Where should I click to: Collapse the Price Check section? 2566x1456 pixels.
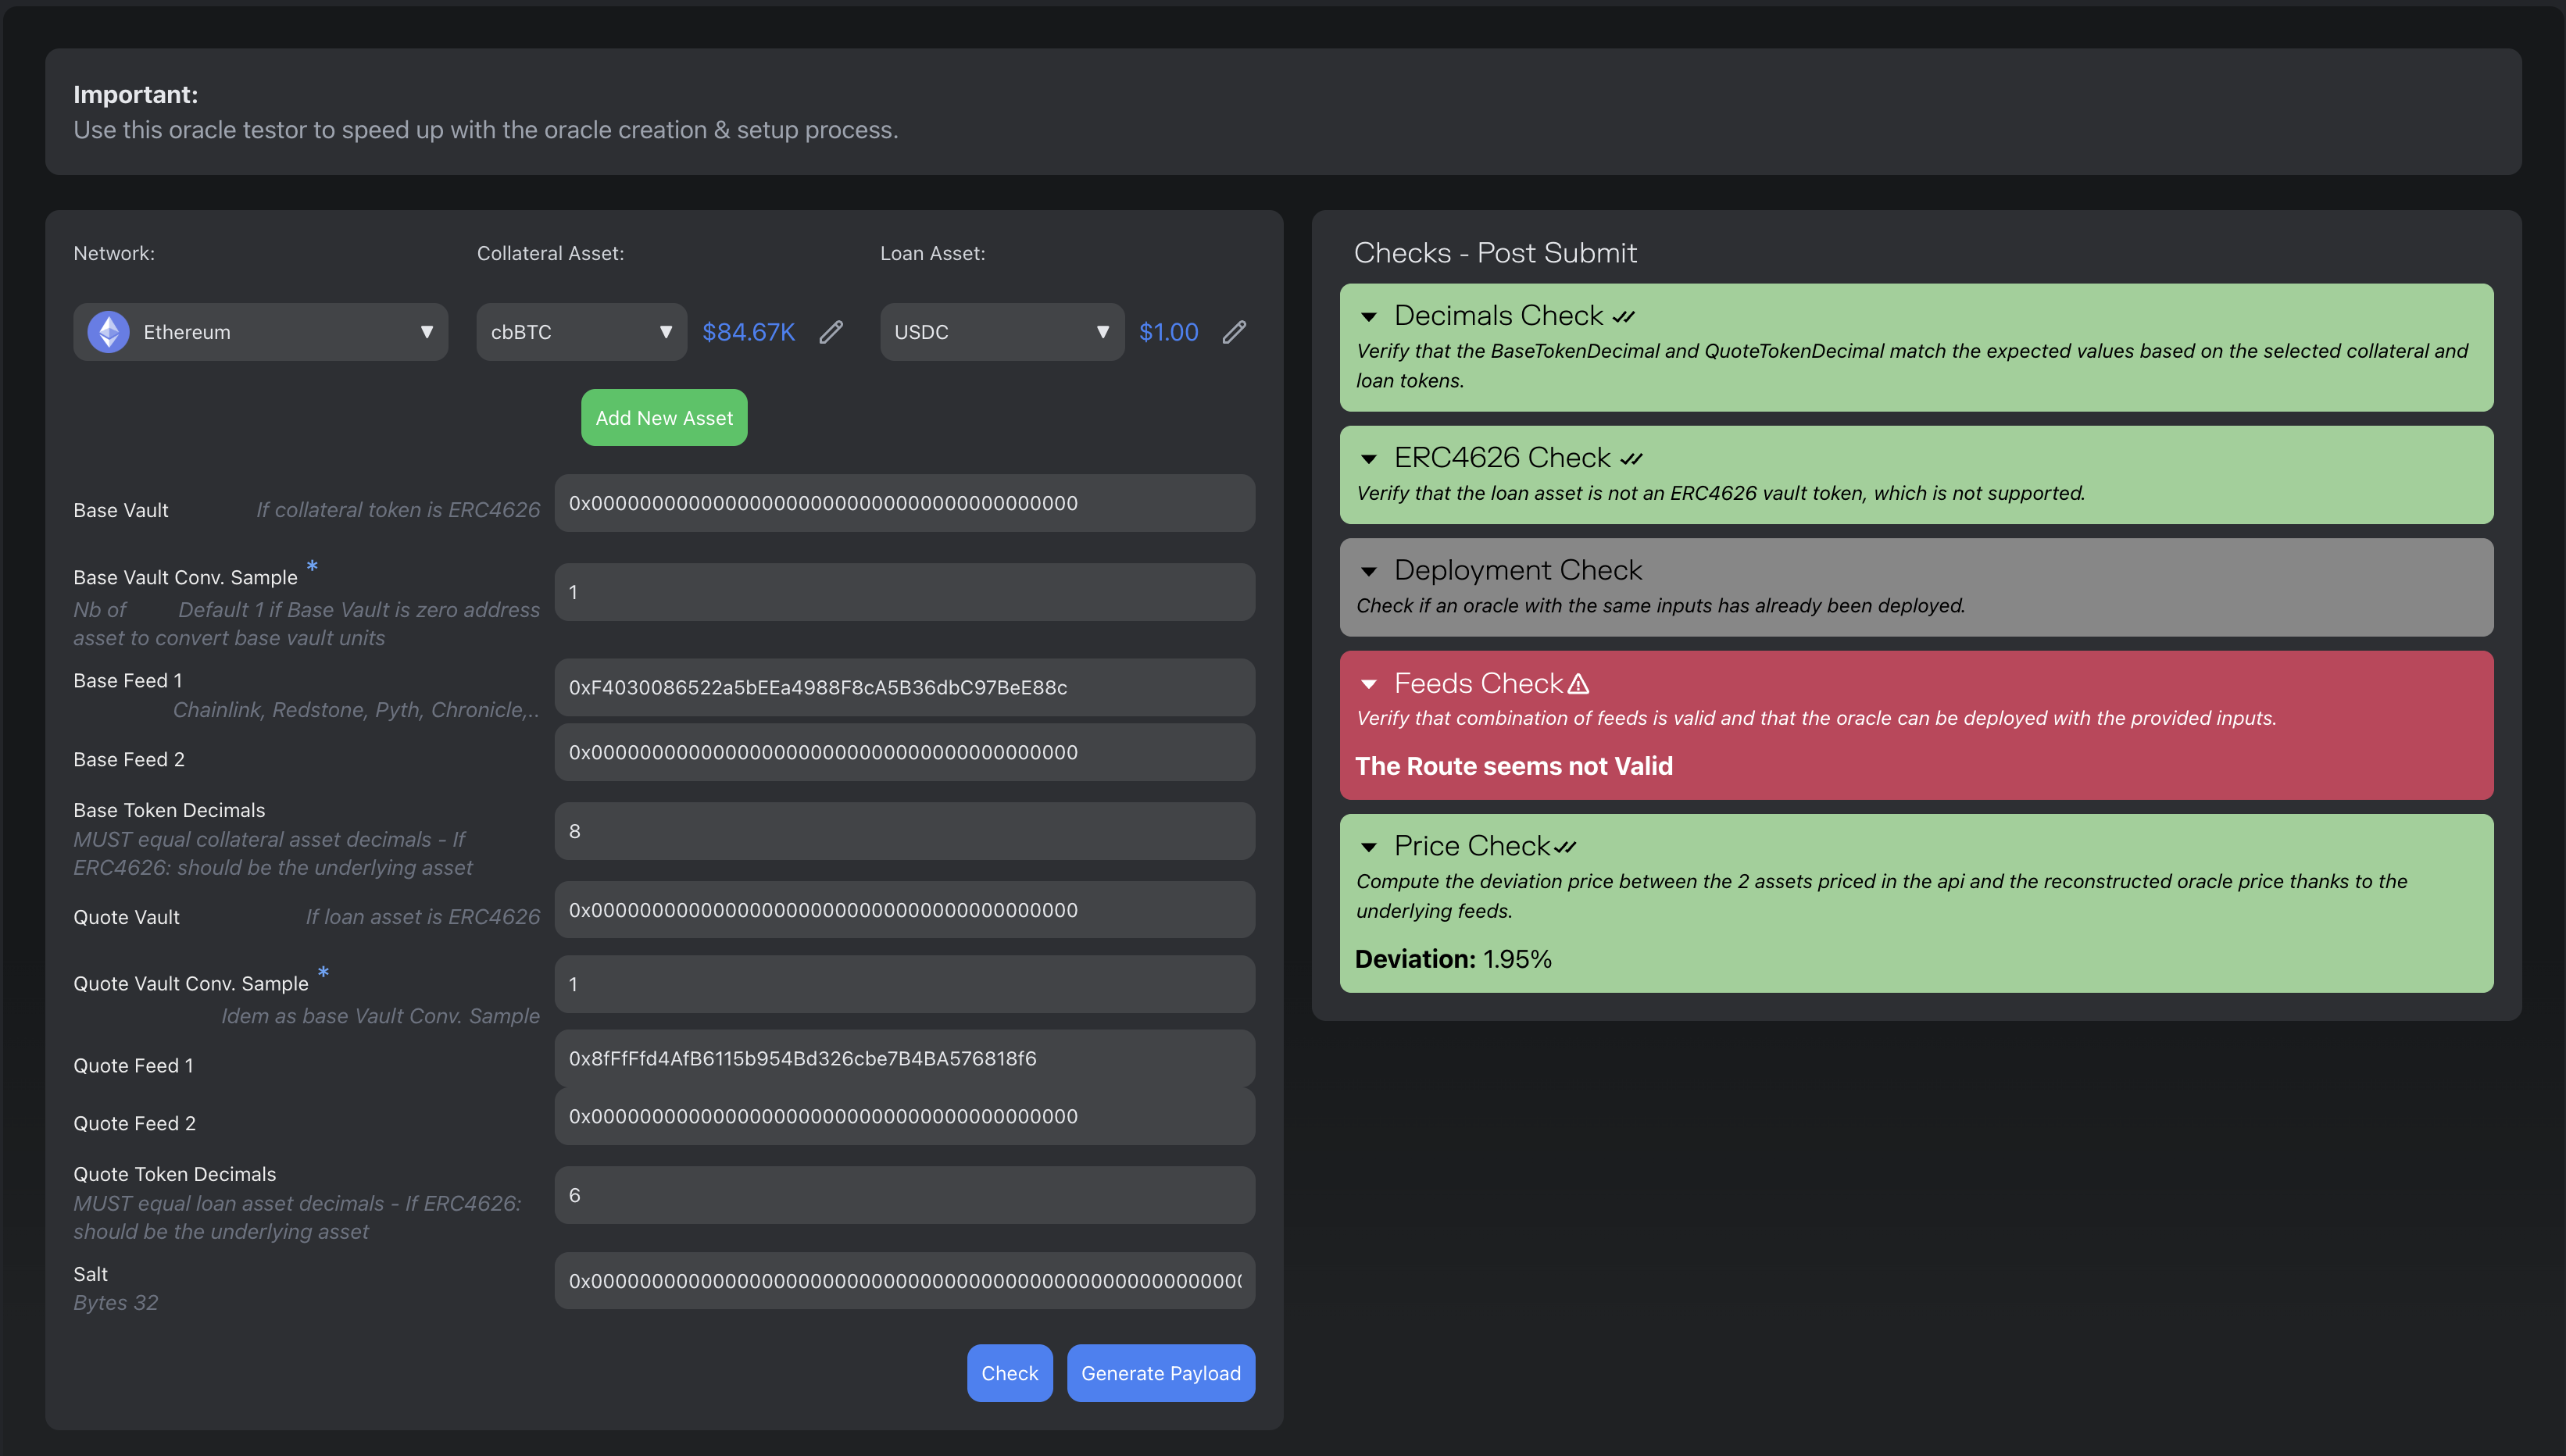click(1369, 847)
